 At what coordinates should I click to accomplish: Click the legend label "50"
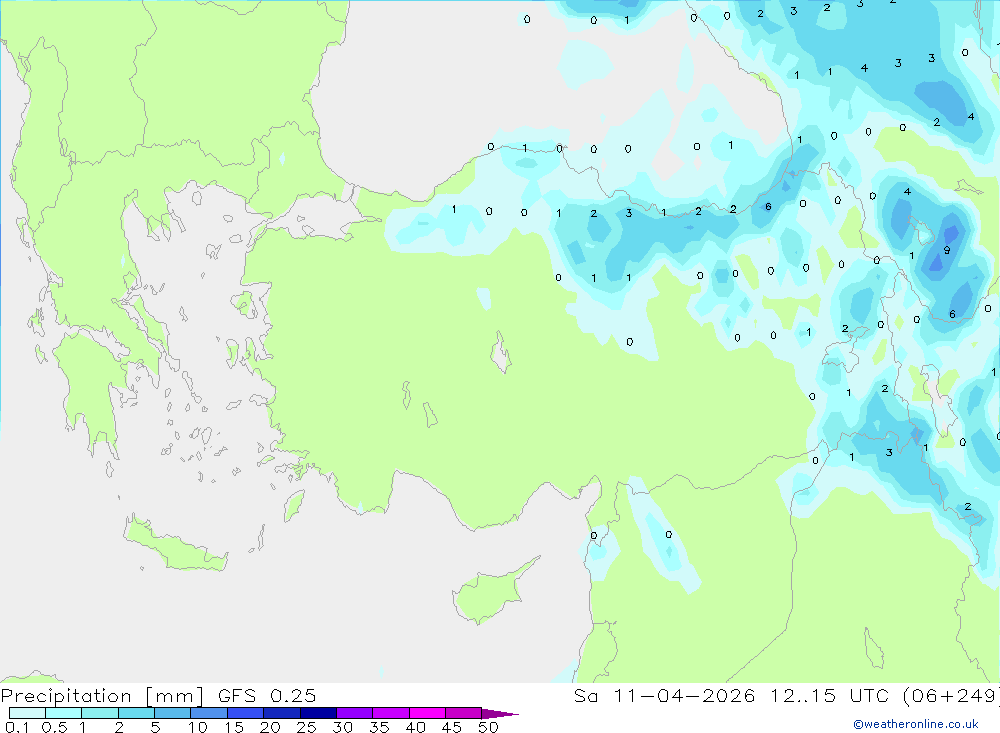[488, 727]
